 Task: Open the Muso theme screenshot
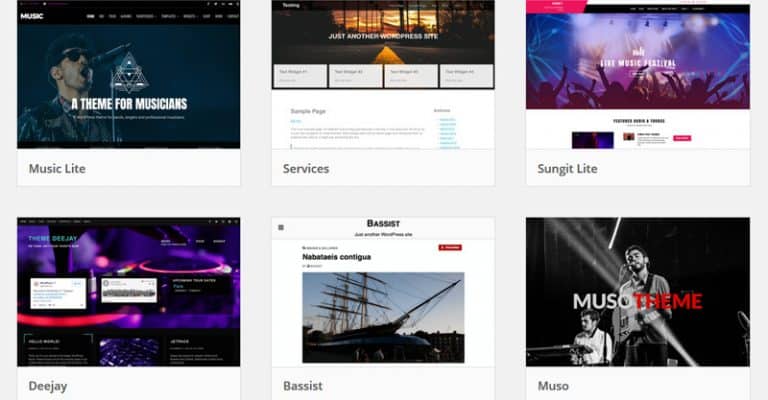[x=638, y=292]
